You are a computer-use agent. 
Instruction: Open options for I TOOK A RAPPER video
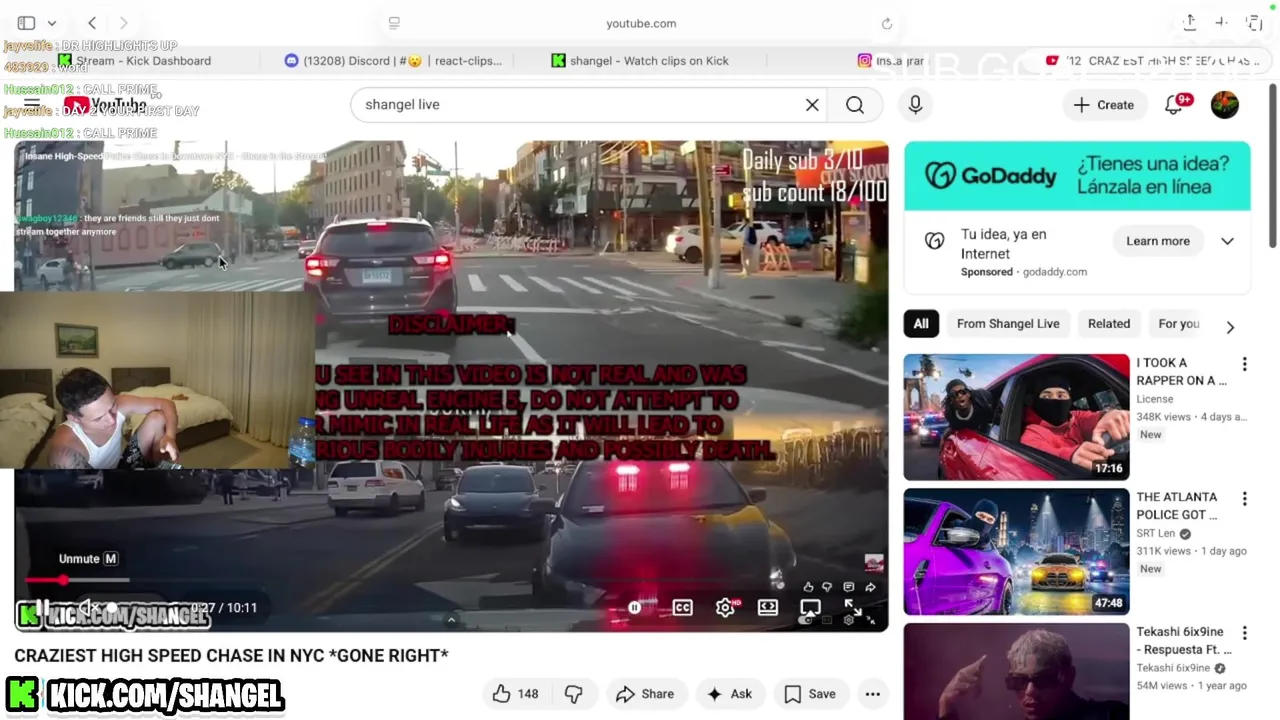pos(1245,364)
